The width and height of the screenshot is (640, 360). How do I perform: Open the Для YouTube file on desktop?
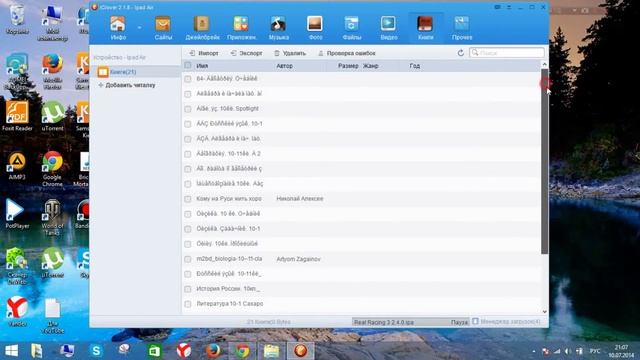[52, 316]
